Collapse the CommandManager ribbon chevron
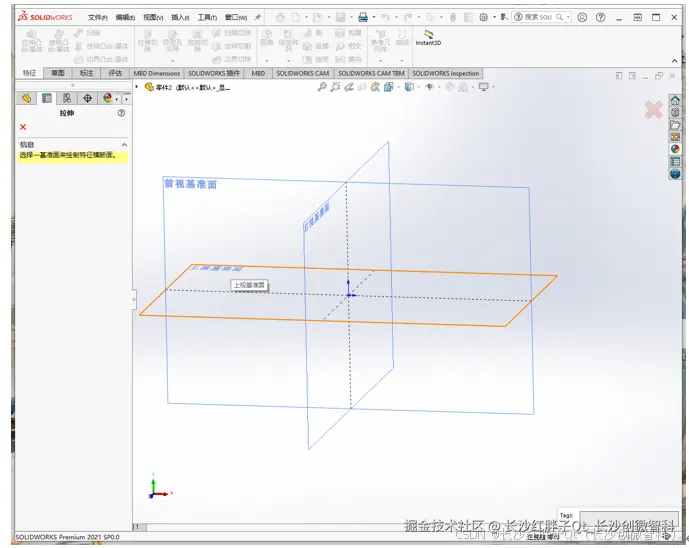The width and height of the screenshot is (689, 548). pos(675,61)
